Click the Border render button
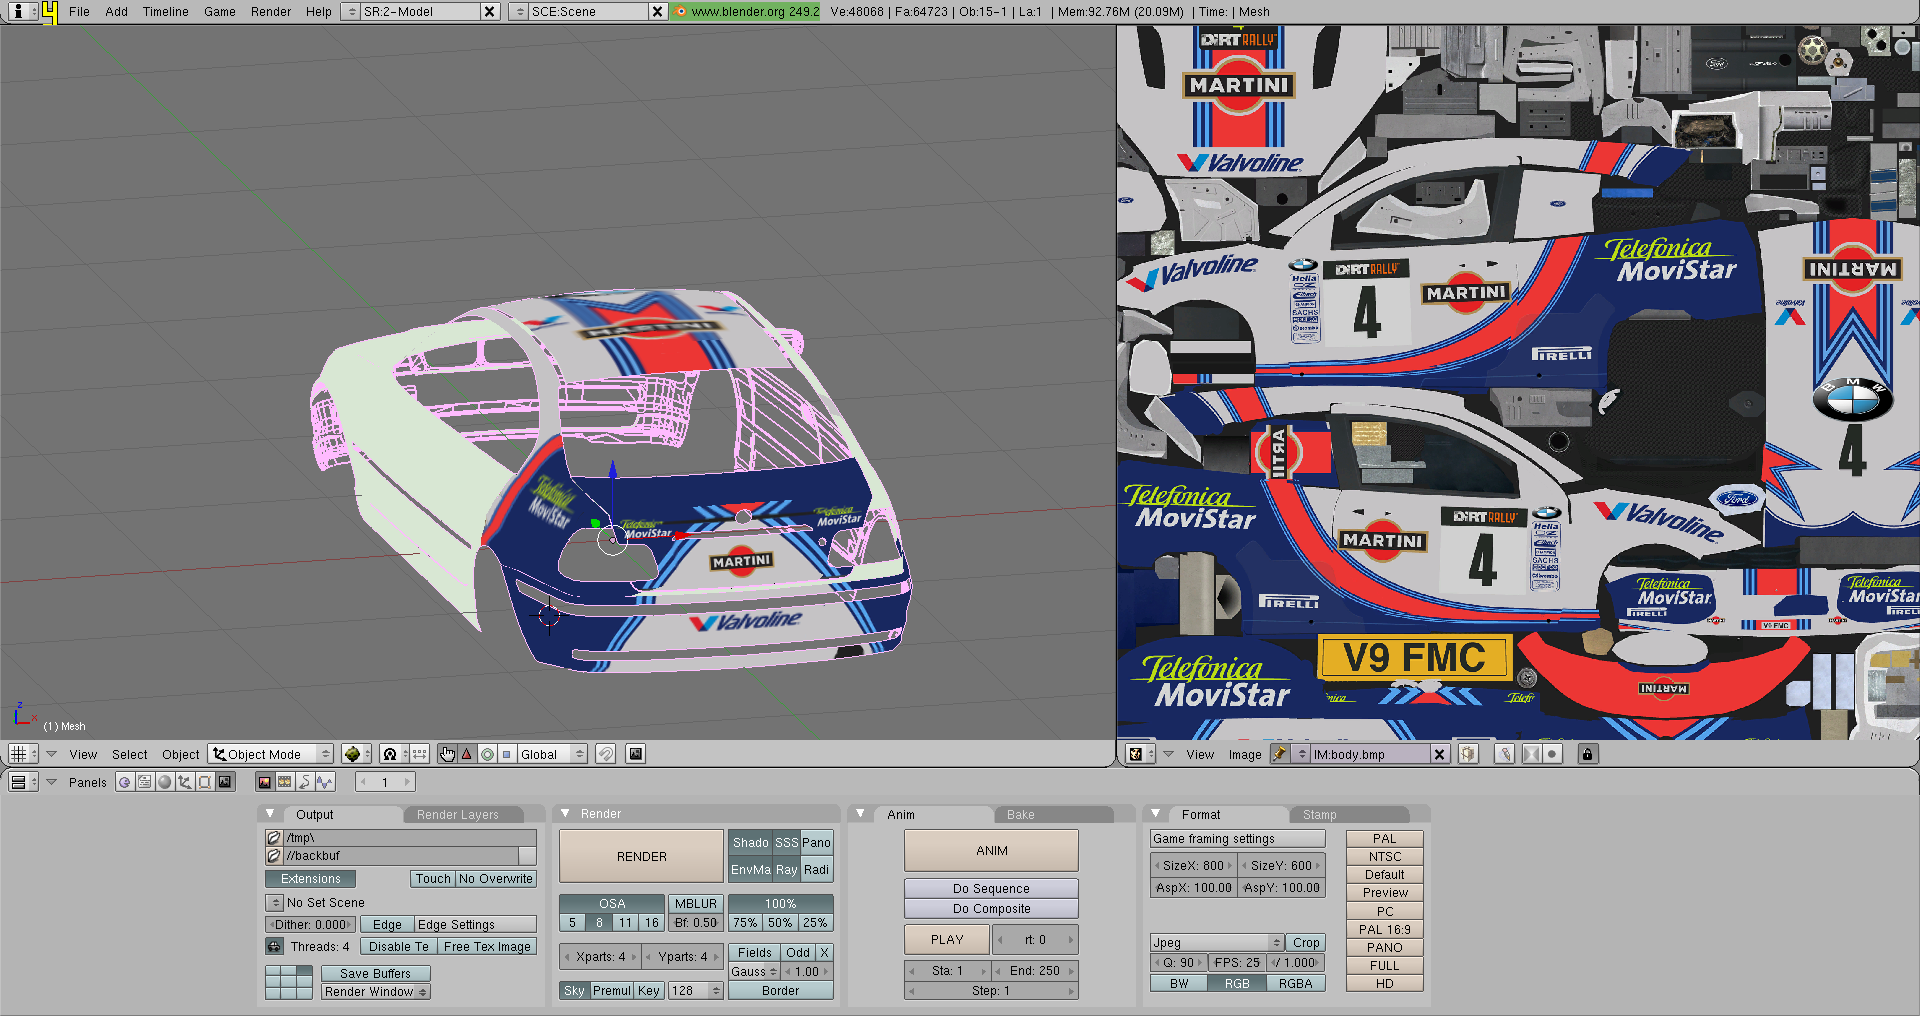The height and width of the screenshot is (1016, 1920). coord(780,991)
